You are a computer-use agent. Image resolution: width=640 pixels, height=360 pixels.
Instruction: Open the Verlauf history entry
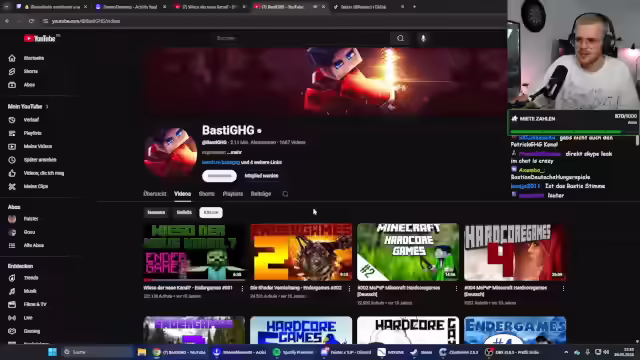[x=31, y=120]
